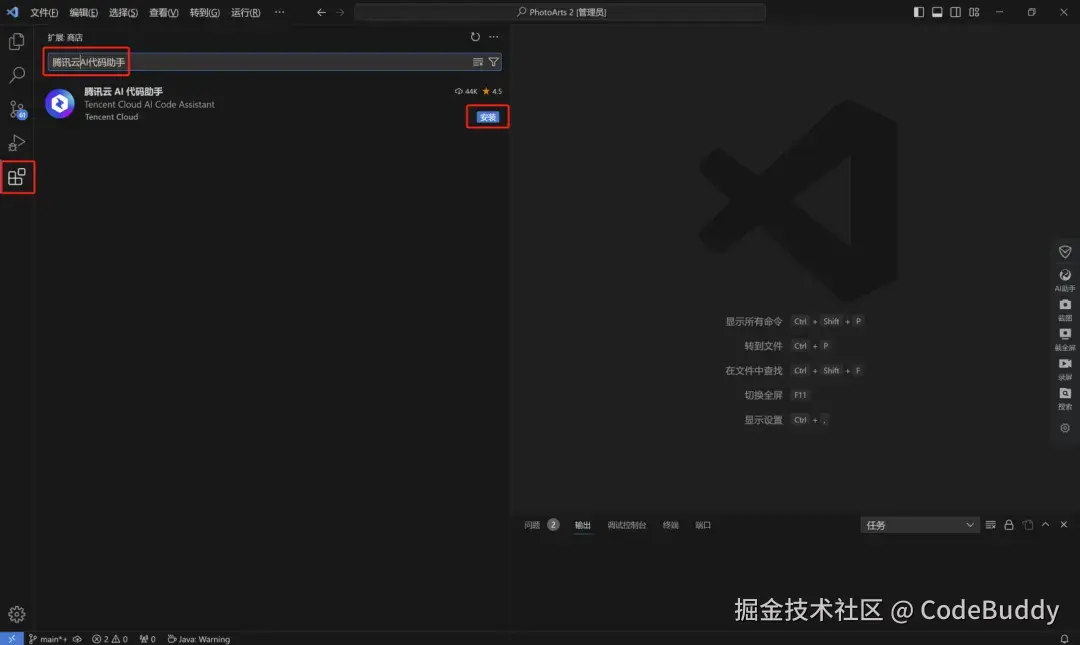Click the sync changes icon beside main branch
Viewport: 1080px width, 645px height.
(x=77, y=638)
